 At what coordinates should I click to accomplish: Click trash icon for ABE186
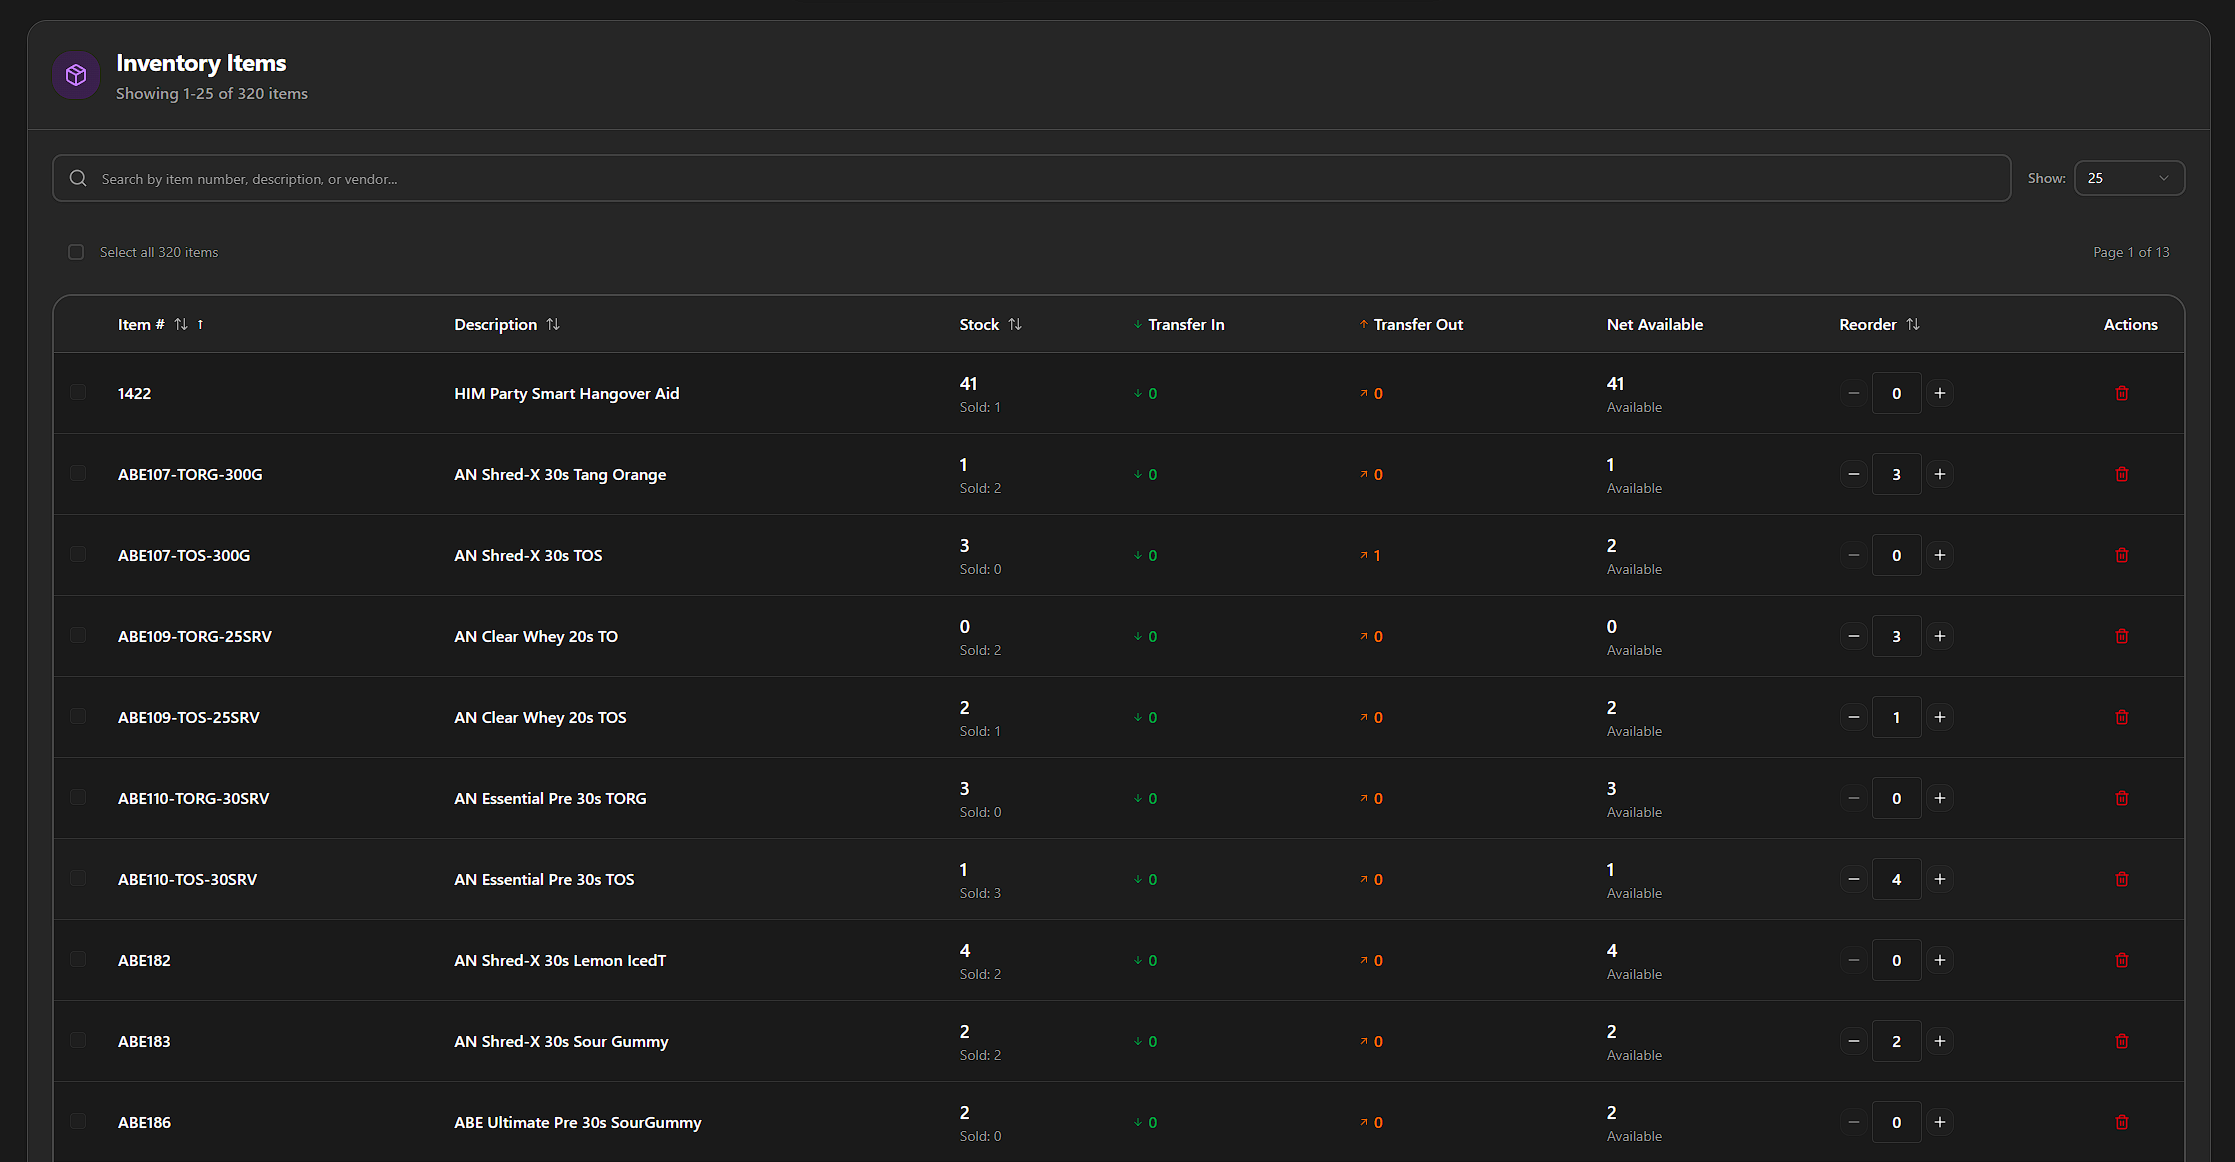tap(2121, 1122)
